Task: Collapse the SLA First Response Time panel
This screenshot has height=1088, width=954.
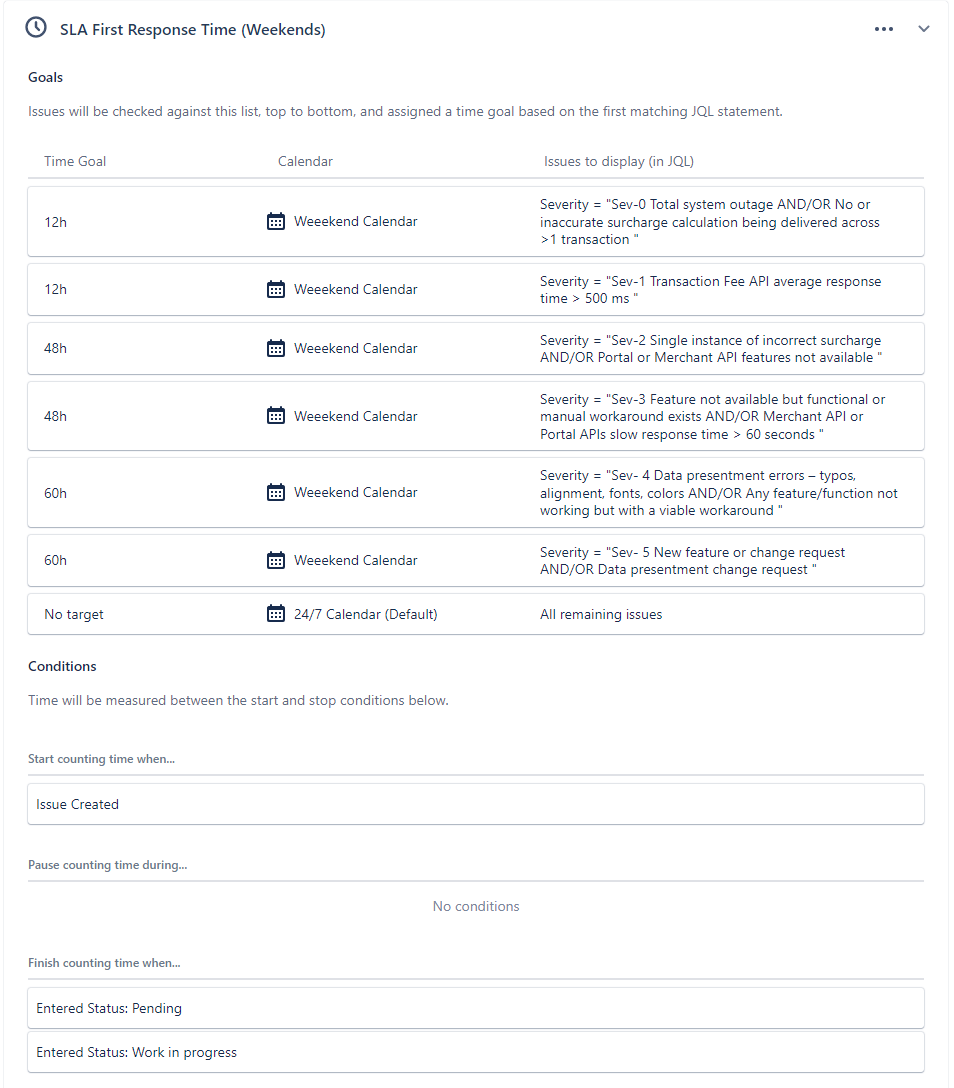Action: [x=923, y=29]
